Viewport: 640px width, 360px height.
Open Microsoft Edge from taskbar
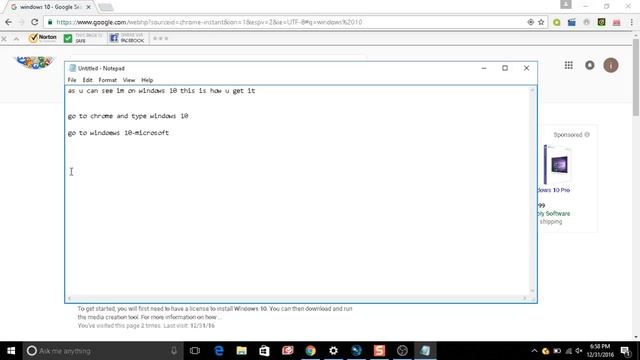pyautogui.click(x=219, y=351)
